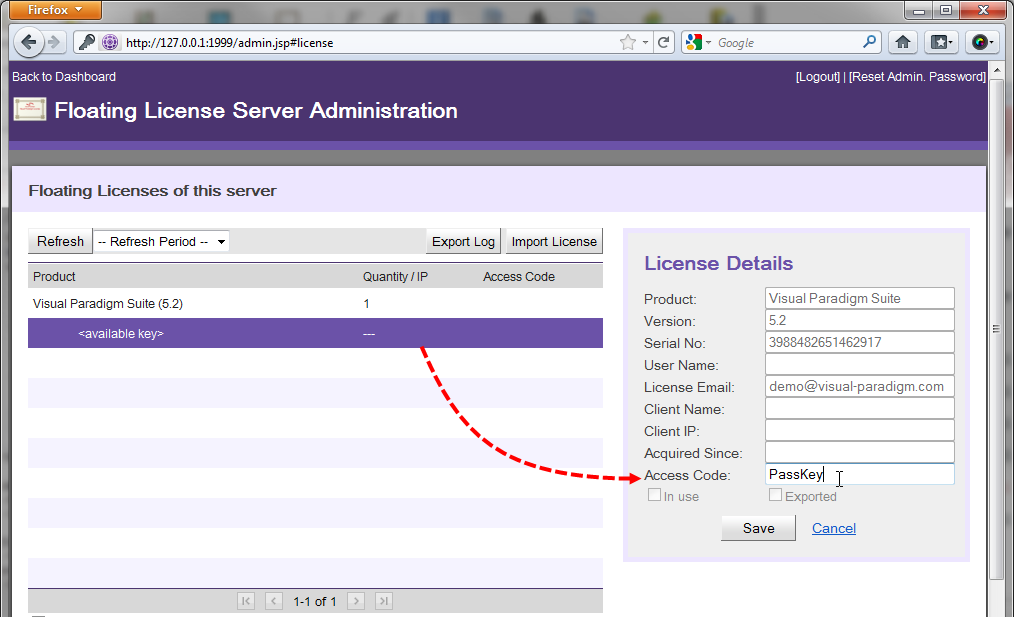Viewport: 1014px width, 617px height.
Task: Click Save in License Details
Action: pyautogui.click(x=758, y=528)
